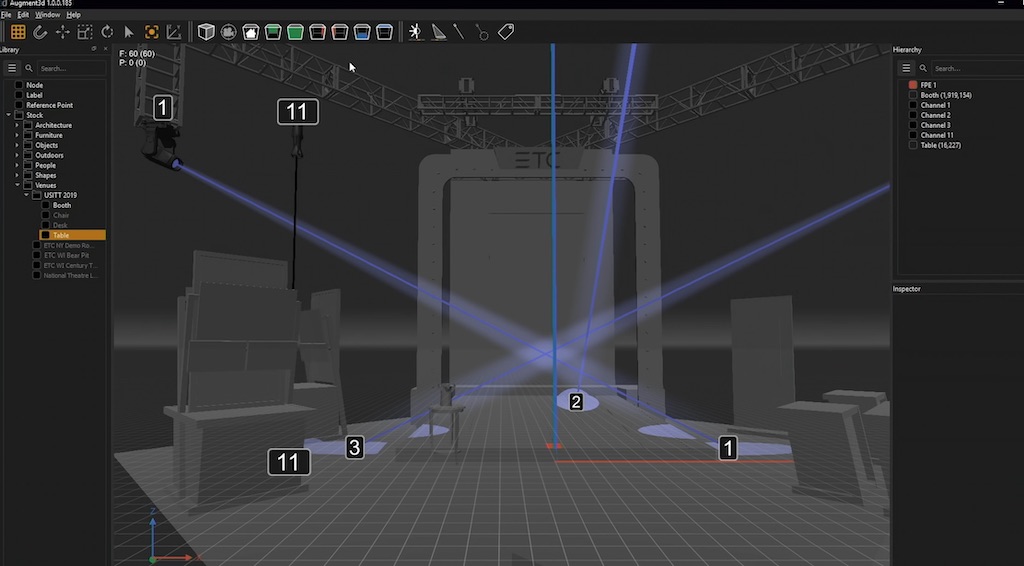Select the move arrows tool
This screenshot has height=566, width=1024.
click(x=62, y=32)
